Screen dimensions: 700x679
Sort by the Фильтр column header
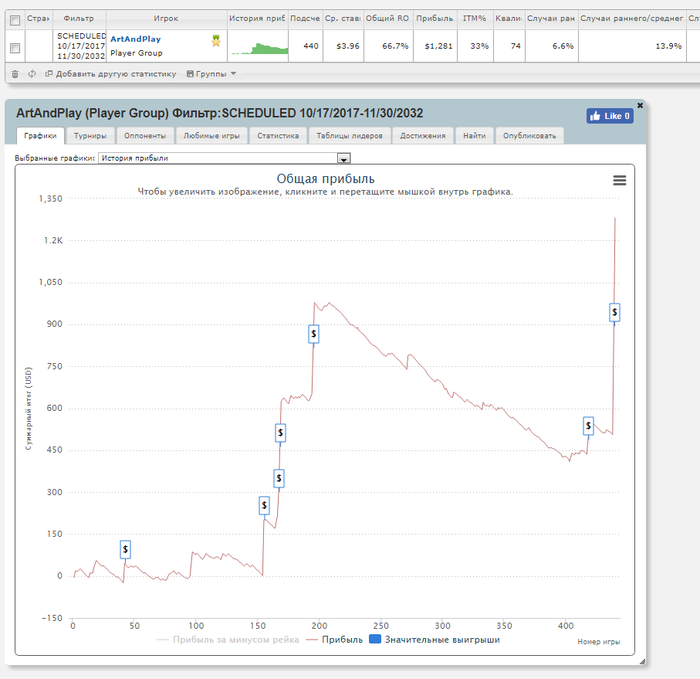(x=79, y=18)
